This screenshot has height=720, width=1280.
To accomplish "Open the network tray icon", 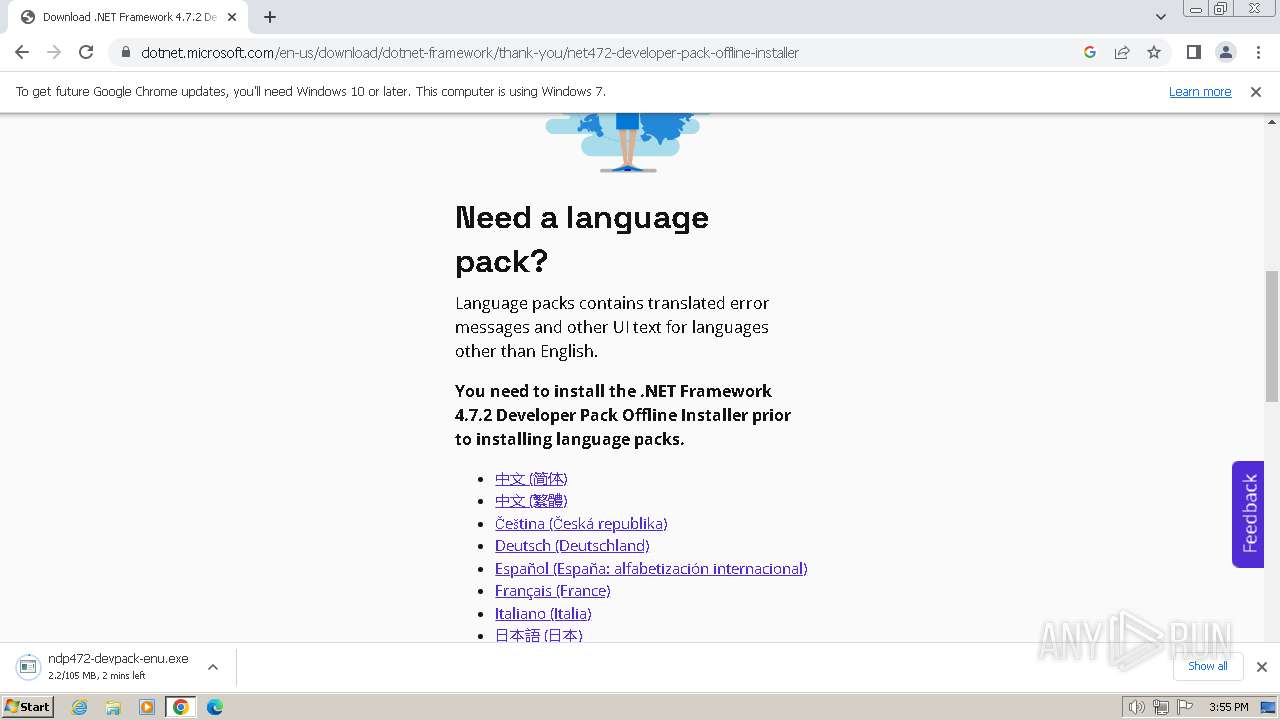I will click(x=1160, y=707).
